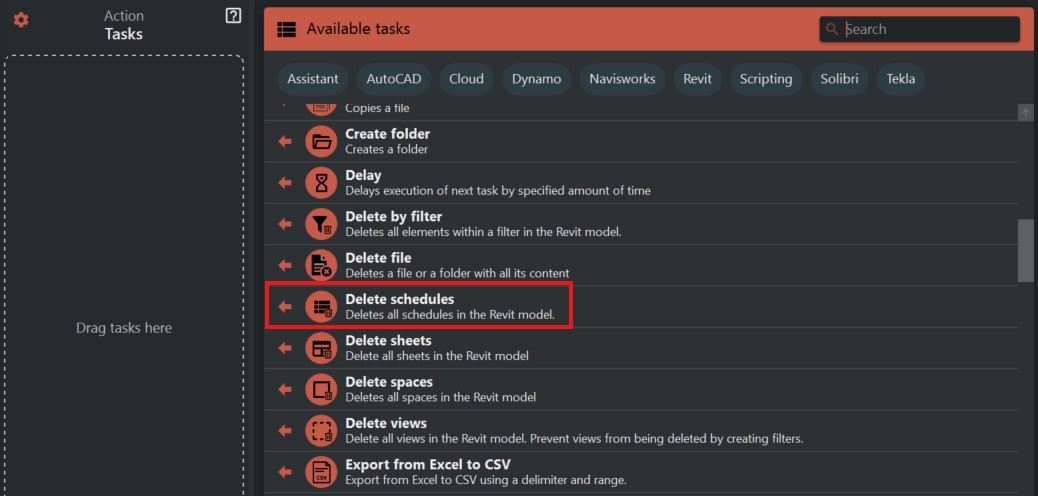Screen dimensions: 1038x496
Task: Click 'Copies a file' description text
Action: coord(377,109)
